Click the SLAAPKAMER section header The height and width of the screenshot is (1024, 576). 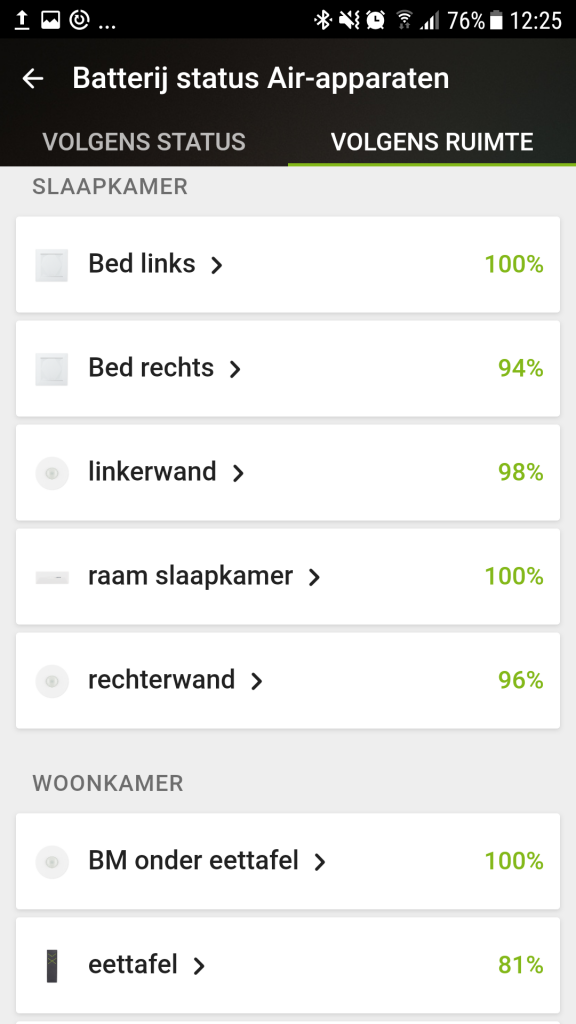point(108,186)
